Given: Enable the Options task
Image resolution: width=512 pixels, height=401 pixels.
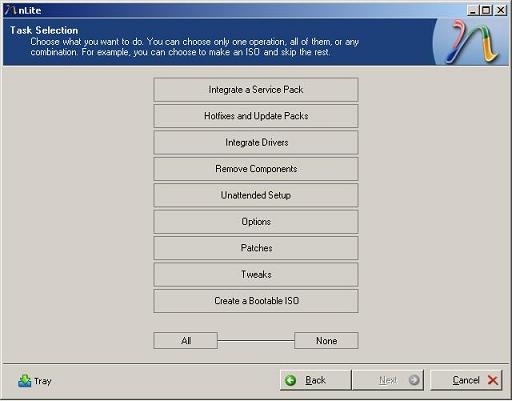Looking at the screenshot, I should pyautogui.click(x=256, y=222).
